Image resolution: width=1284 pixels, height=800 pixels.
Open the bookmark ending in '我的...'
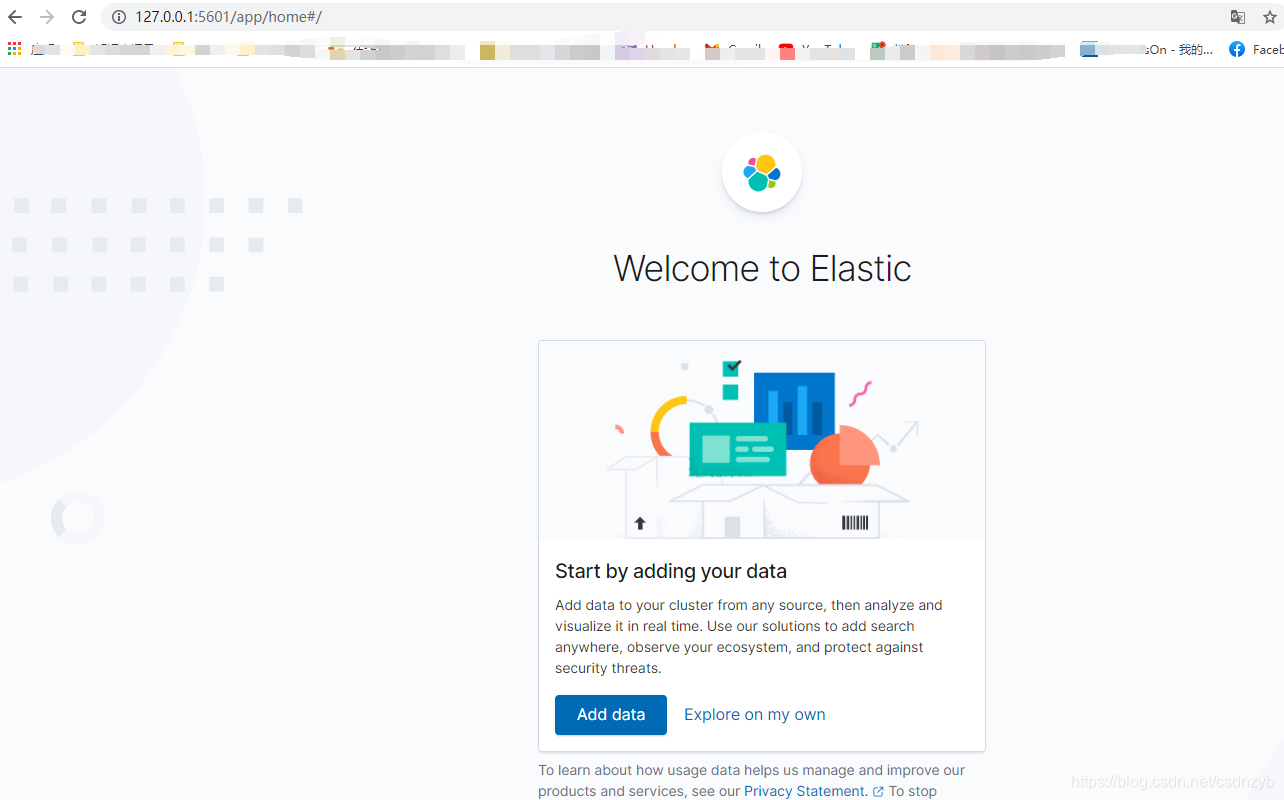point(1147,50)
